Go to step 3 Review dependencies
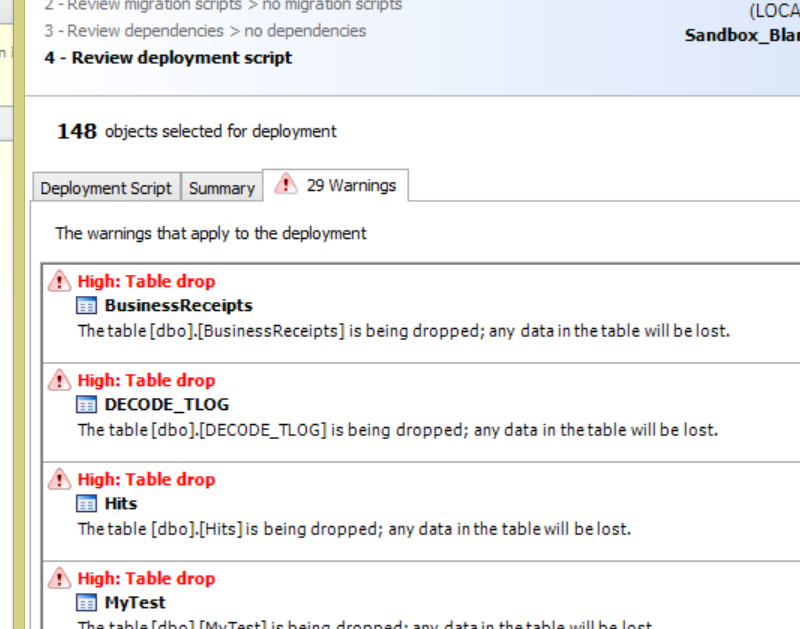Screen dimensions: 800x629 [x=204, y=31]
